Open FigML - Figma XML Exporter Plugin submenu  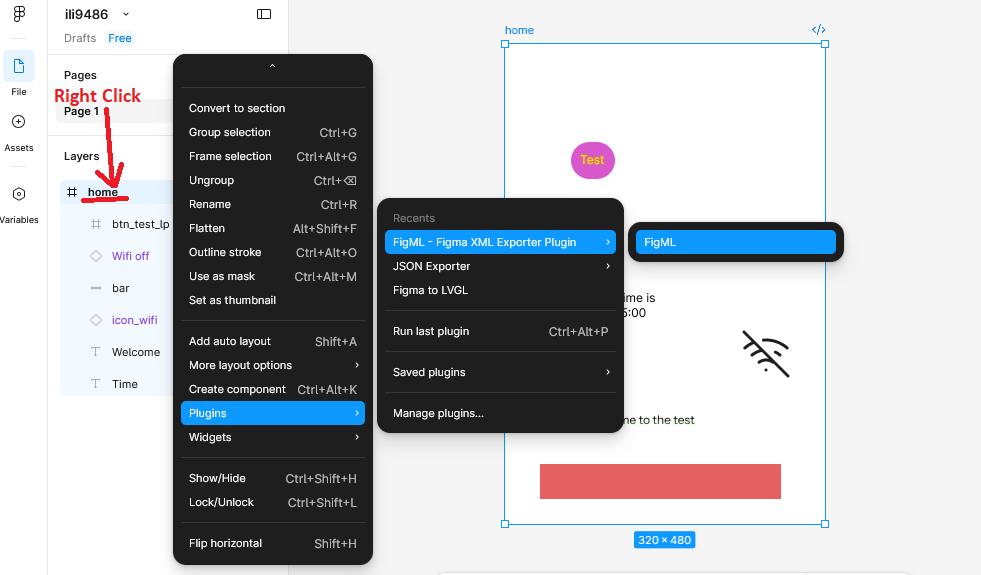pos(501,242)
